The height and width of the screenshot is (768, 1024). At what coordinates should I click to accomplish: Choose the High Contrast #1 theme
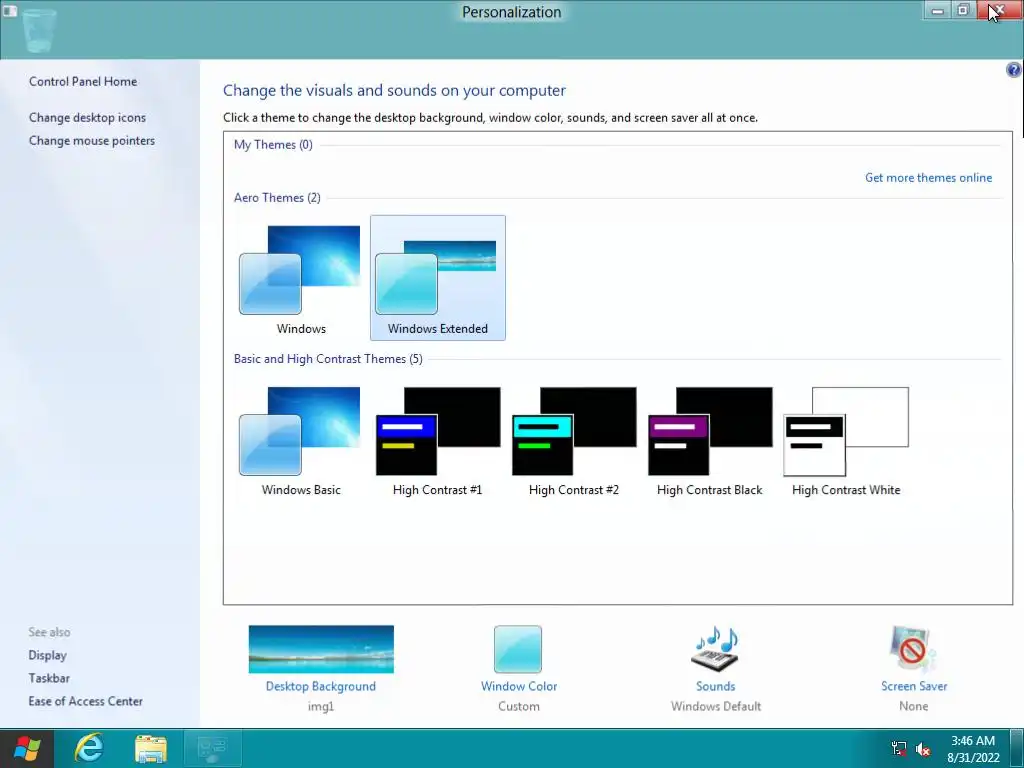click(438, 441)
